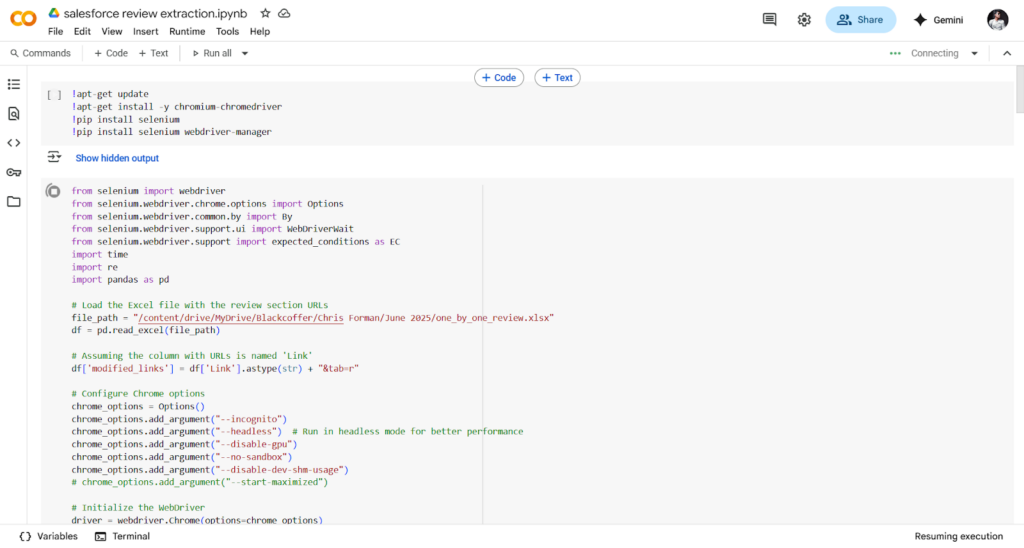The height and width of the screenshot is (548, 1024).
Task: Stop the running code cell
Action: click(x=53, y=191)
